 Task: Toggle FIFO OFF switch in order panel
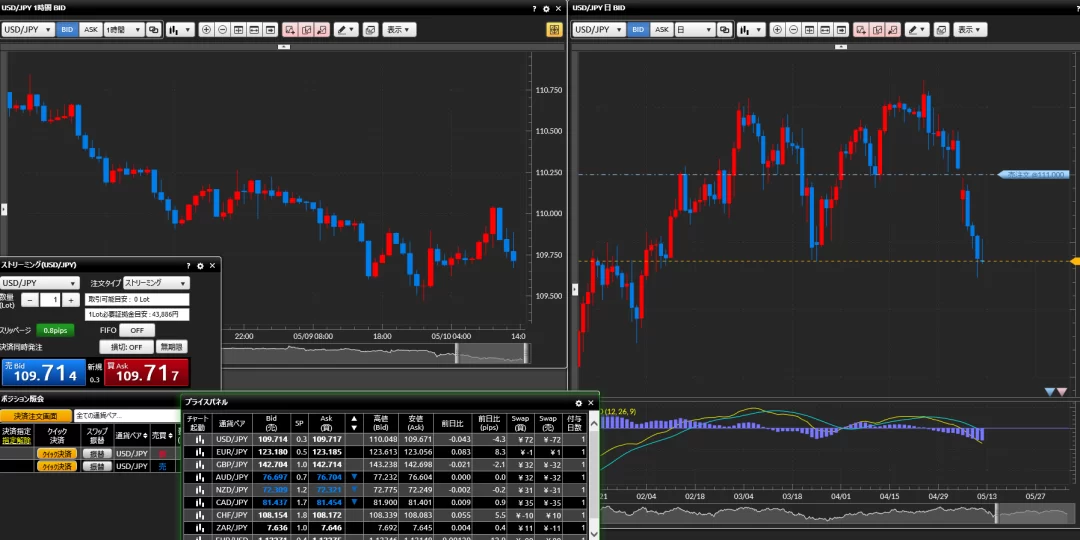[x=137, y=330]
